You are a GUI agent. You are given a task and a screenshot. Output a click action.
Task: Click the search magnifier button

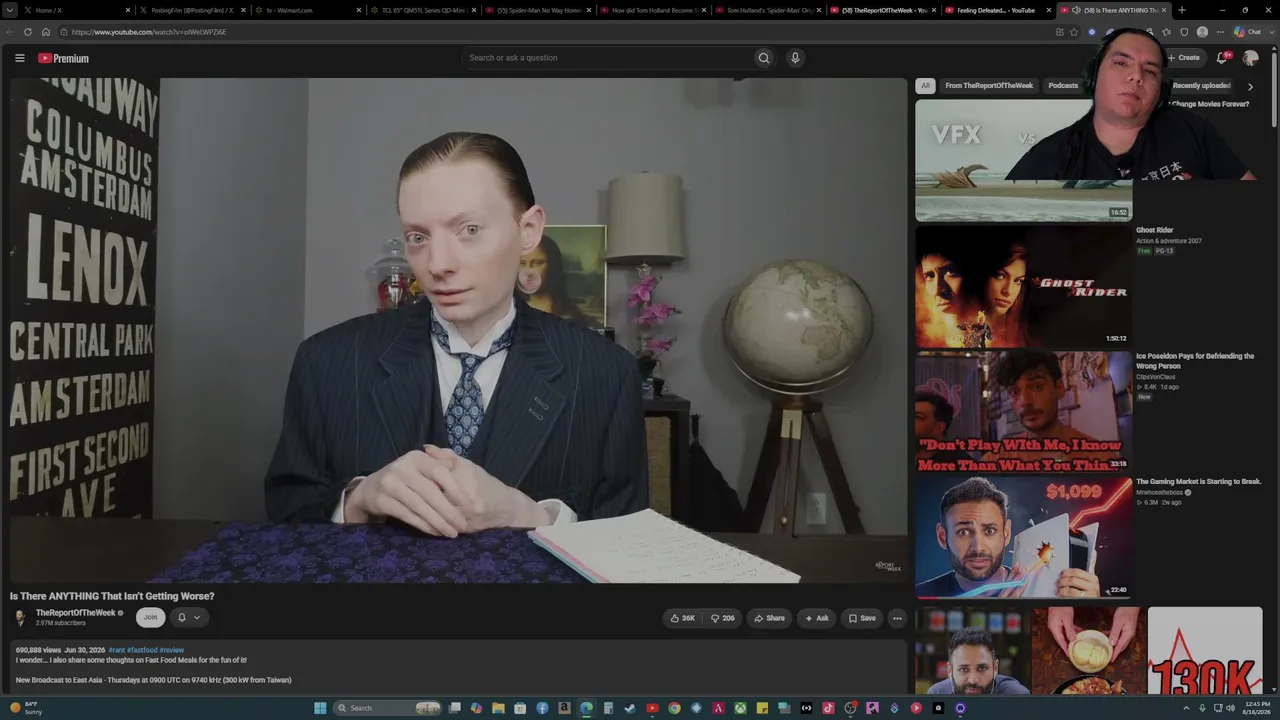pyautogui.click(x=764, y=58)
